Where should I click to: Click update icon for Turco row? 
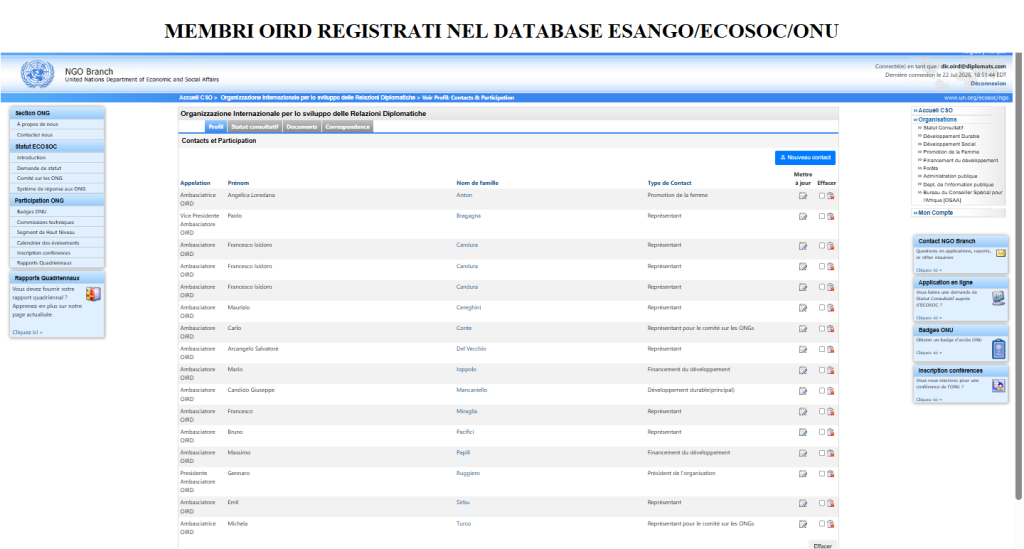click(x=803, y=524)
